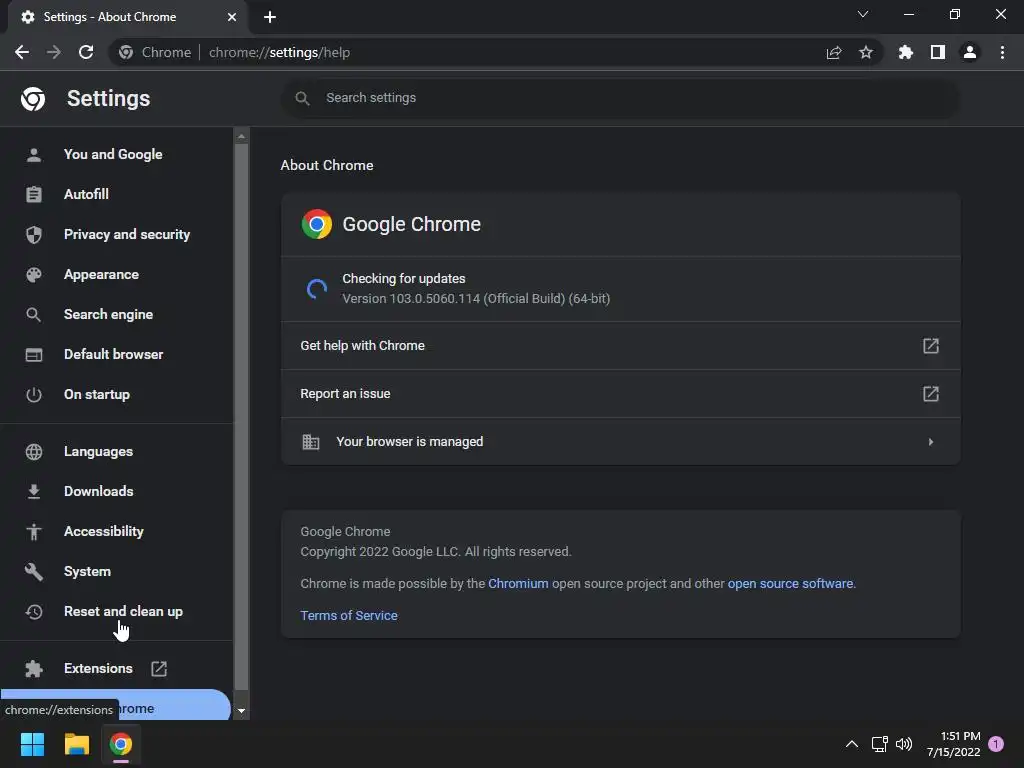
Task: Expand Your browser is managed
Action: pos(620,441)
